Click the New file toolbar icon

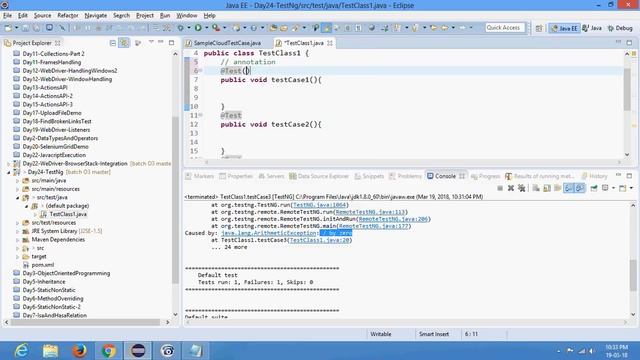coord(8,28)
